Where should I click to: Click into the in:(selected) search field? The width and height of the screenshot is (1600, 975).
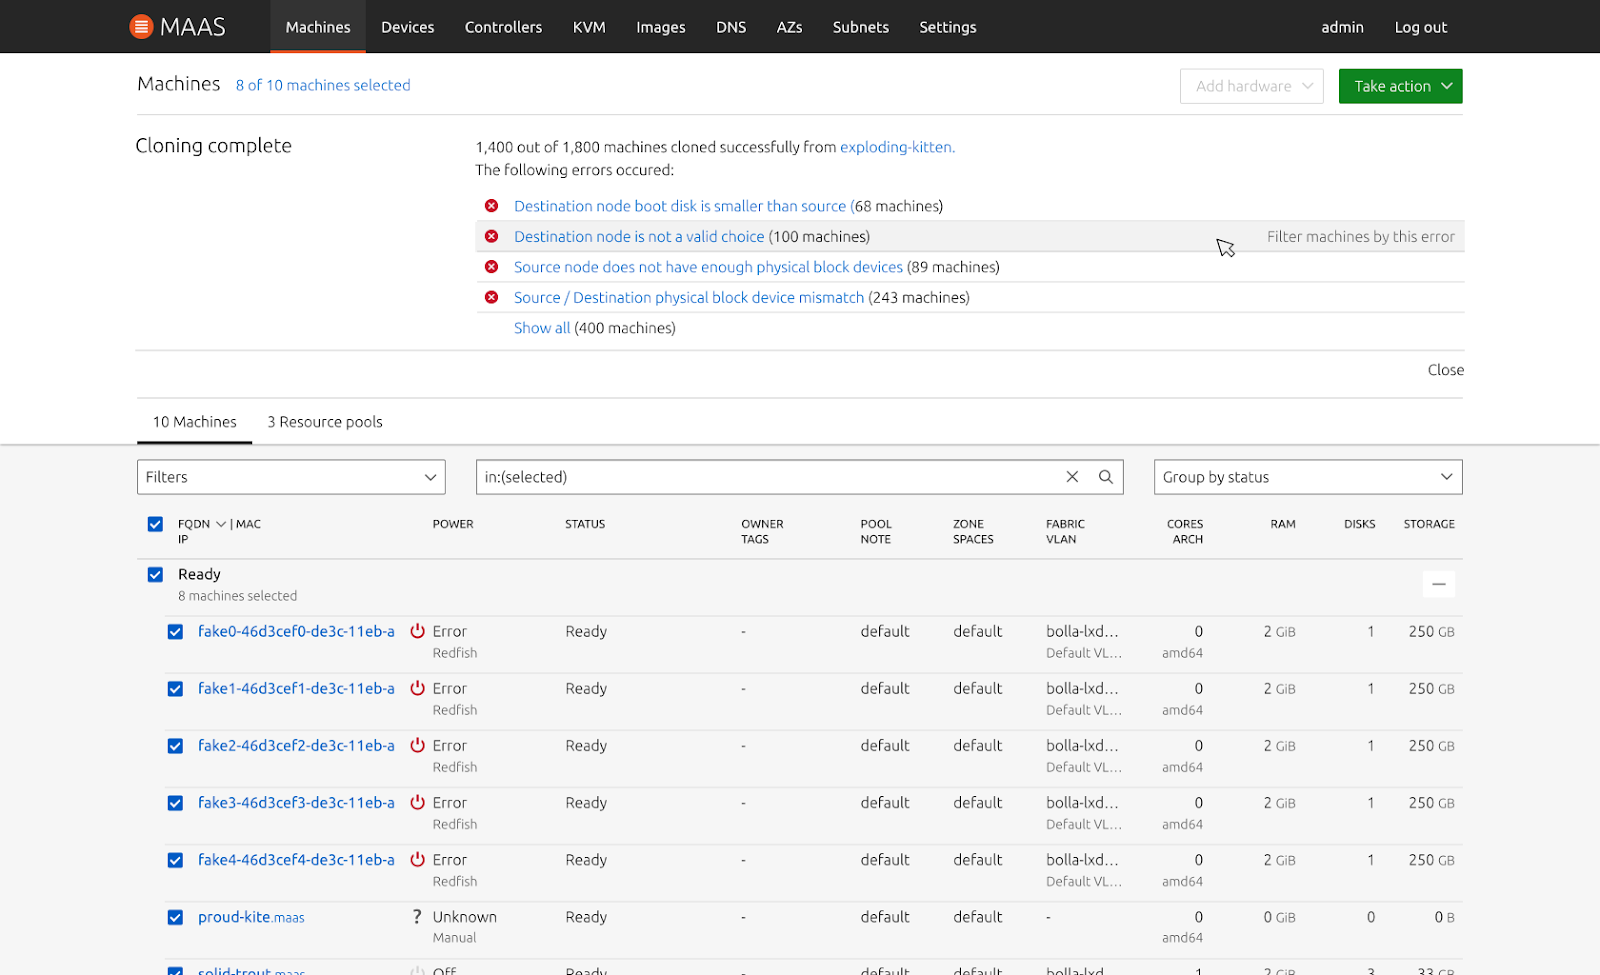pyautogui.click(x=760, y=477)
